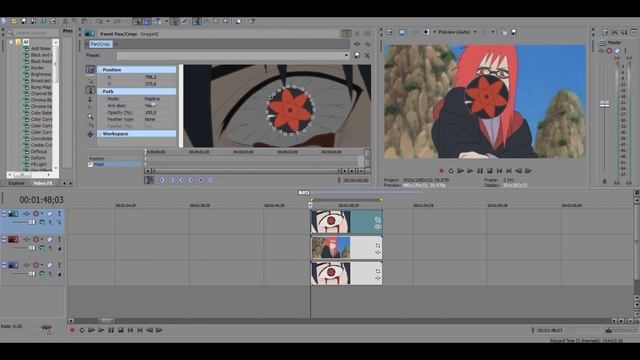Pause playback in the preview window
The image size is (640, 360).
480,171
